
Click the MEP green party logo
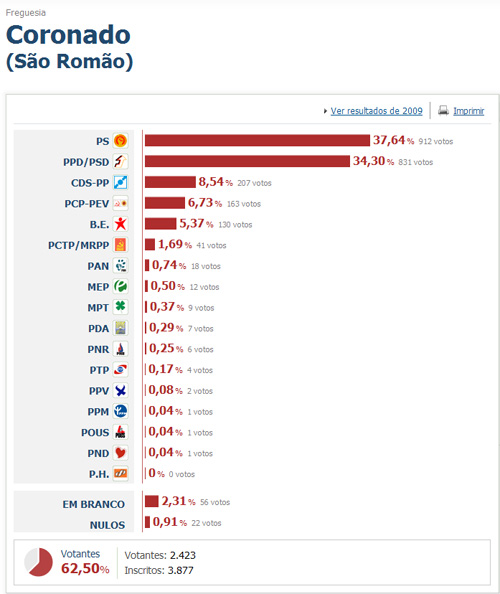click(120, 286)
